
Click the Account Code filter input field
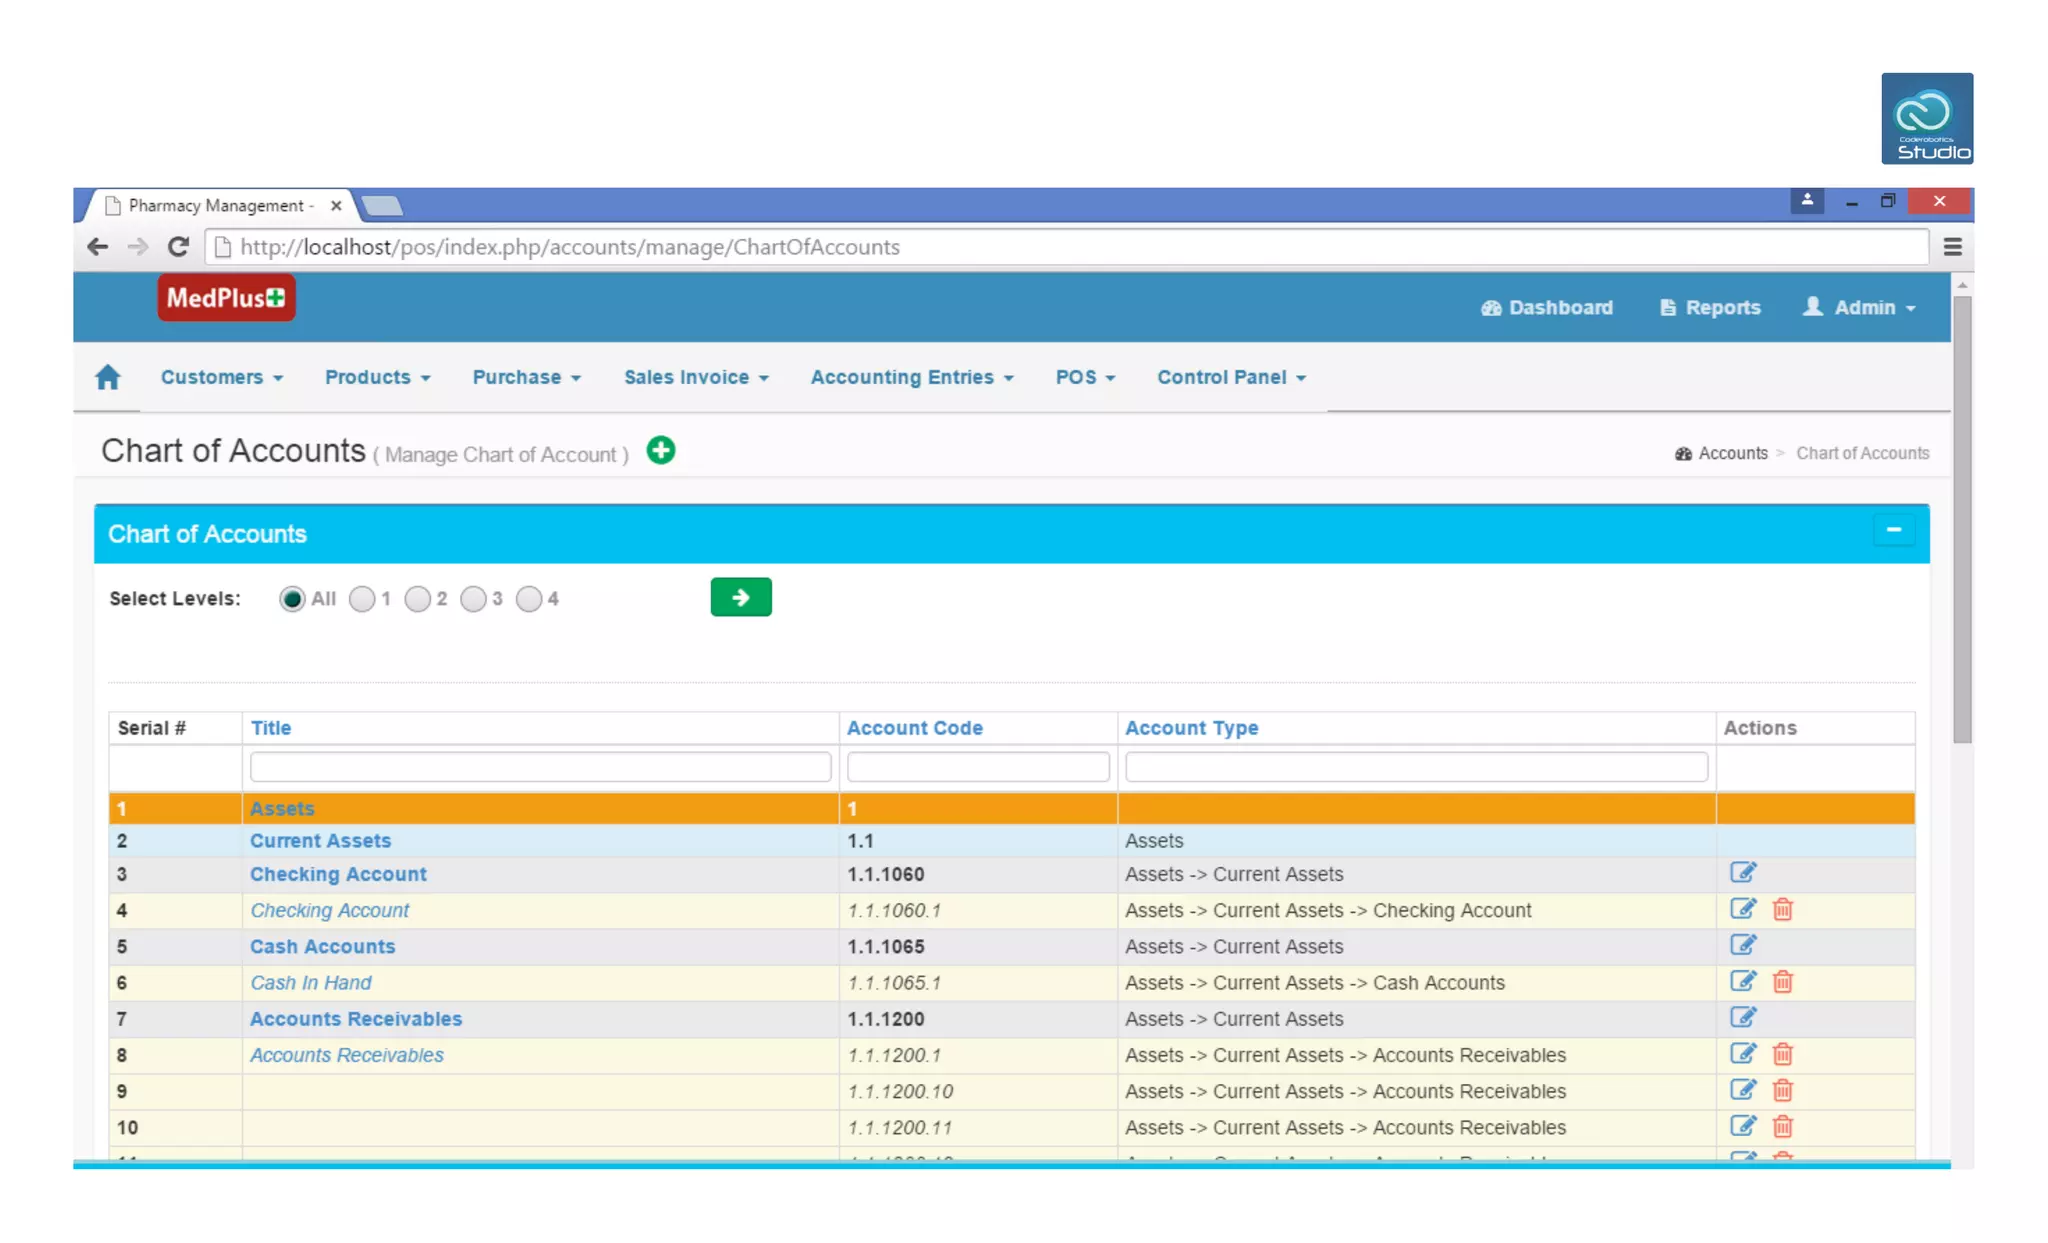[977, 767]
